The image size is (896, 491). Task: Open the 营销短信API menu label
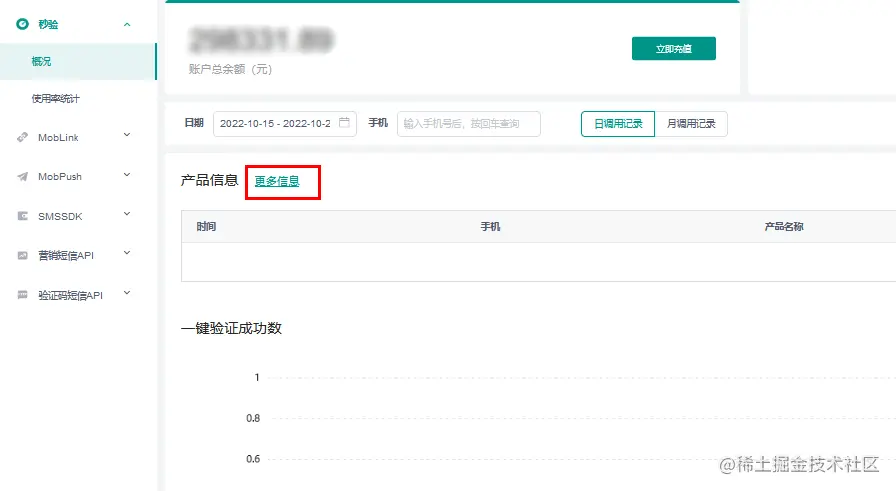click(66, 256)
